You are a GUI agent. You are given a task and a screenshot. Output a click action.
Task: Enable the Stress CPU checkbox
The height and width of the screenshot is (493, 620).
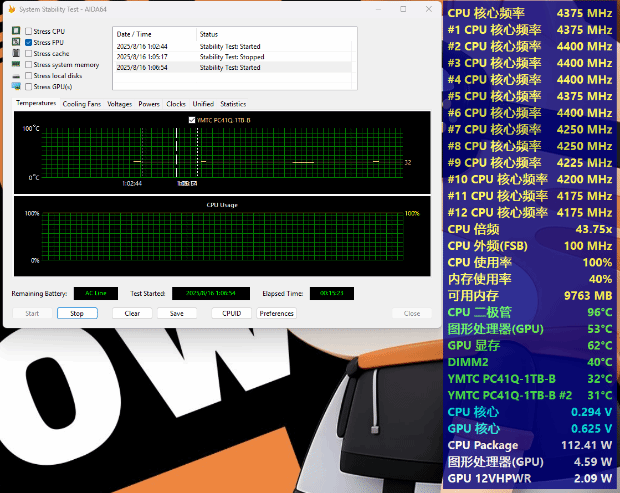(29, 32)
